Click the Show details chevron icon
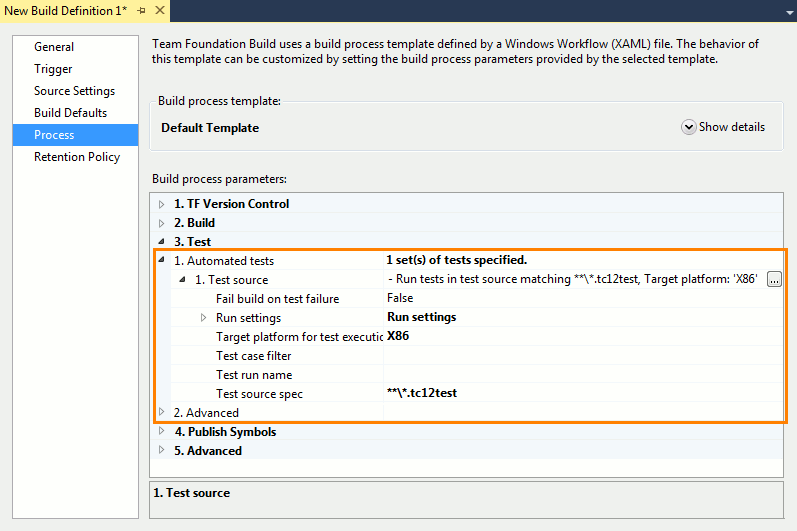 point(689,127)
